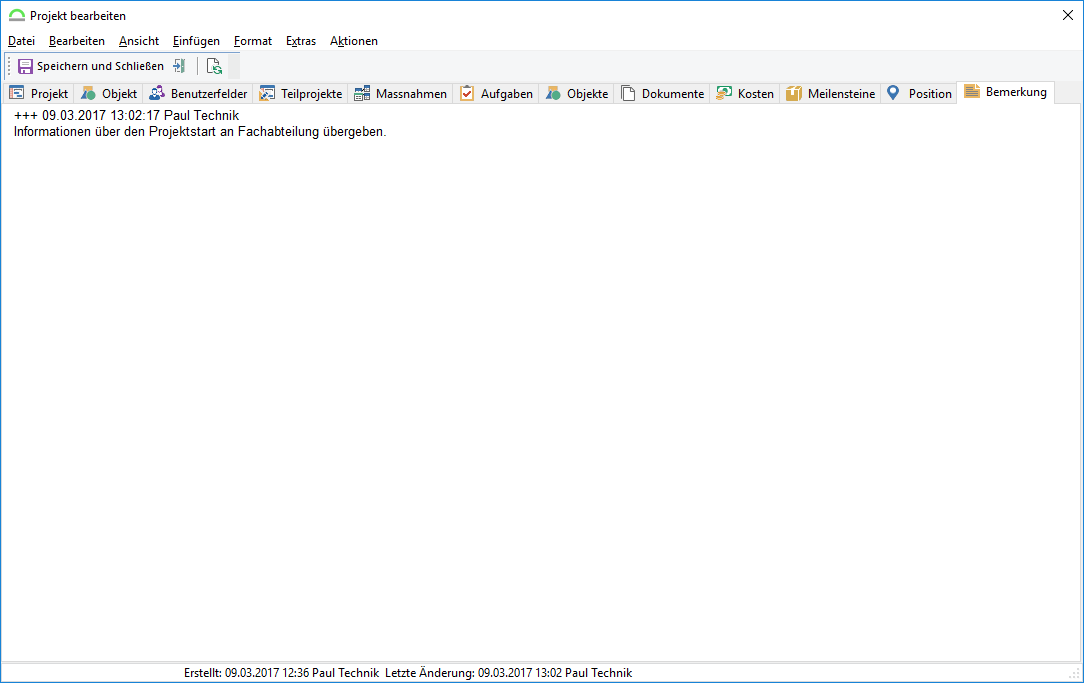This screenshot has width=1084, height=683.
Task: Click the close-without-saving door icon
Action: [x=180, y=66]
